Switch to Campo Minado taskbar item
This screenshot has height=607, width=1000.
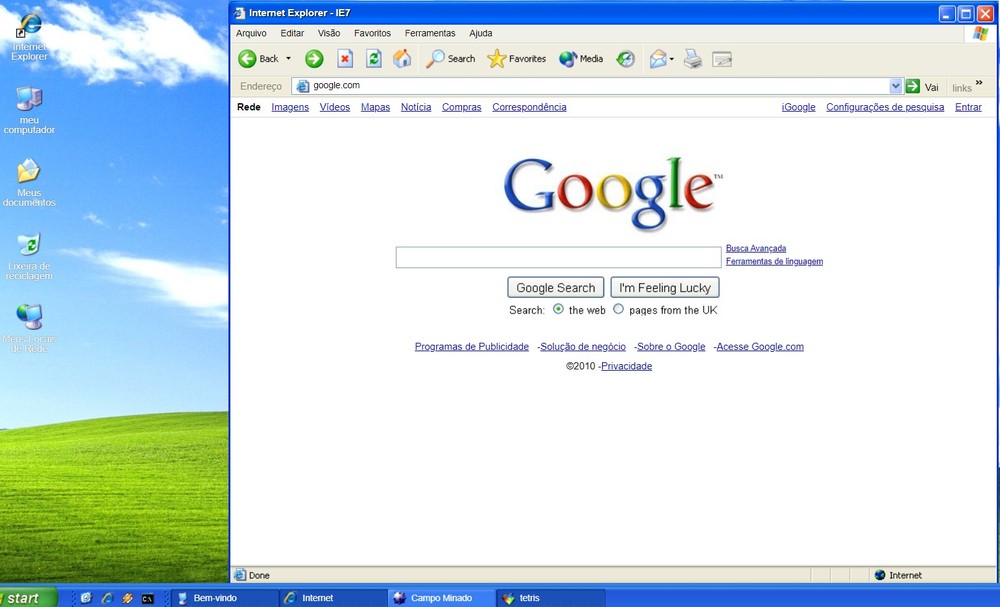pyautogui.click(x=441, y=598)
